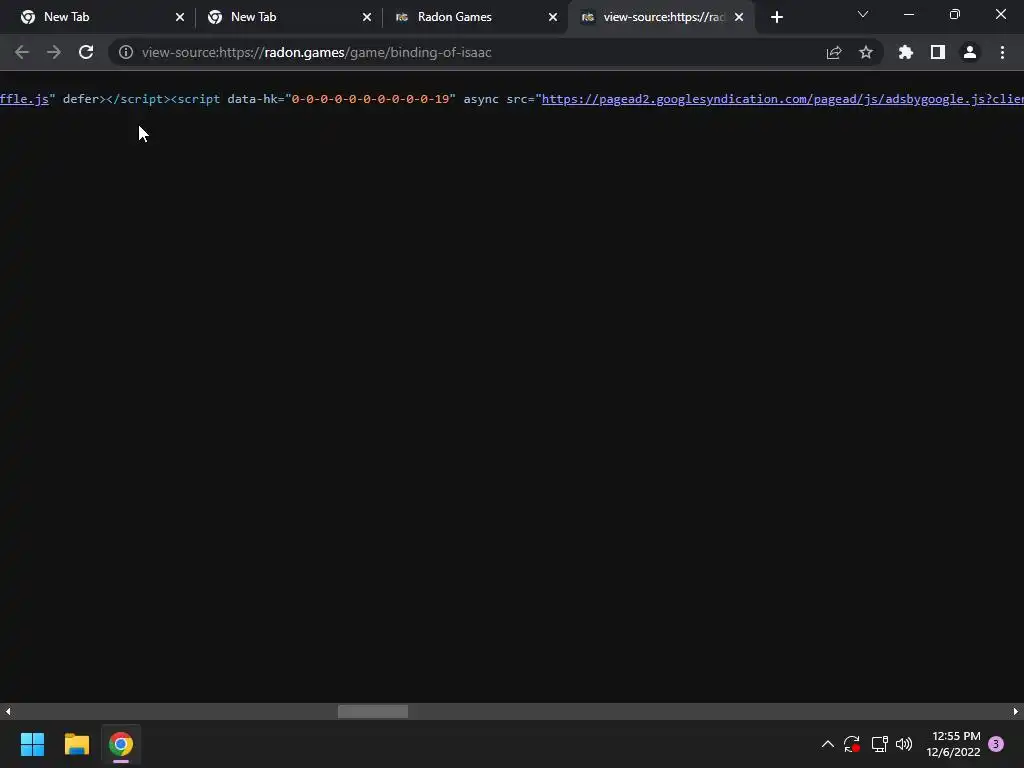This screenshot has width=1024, height=768.
Task: Open the Extensions puzzle icon
Action: (x=906, y=52)
